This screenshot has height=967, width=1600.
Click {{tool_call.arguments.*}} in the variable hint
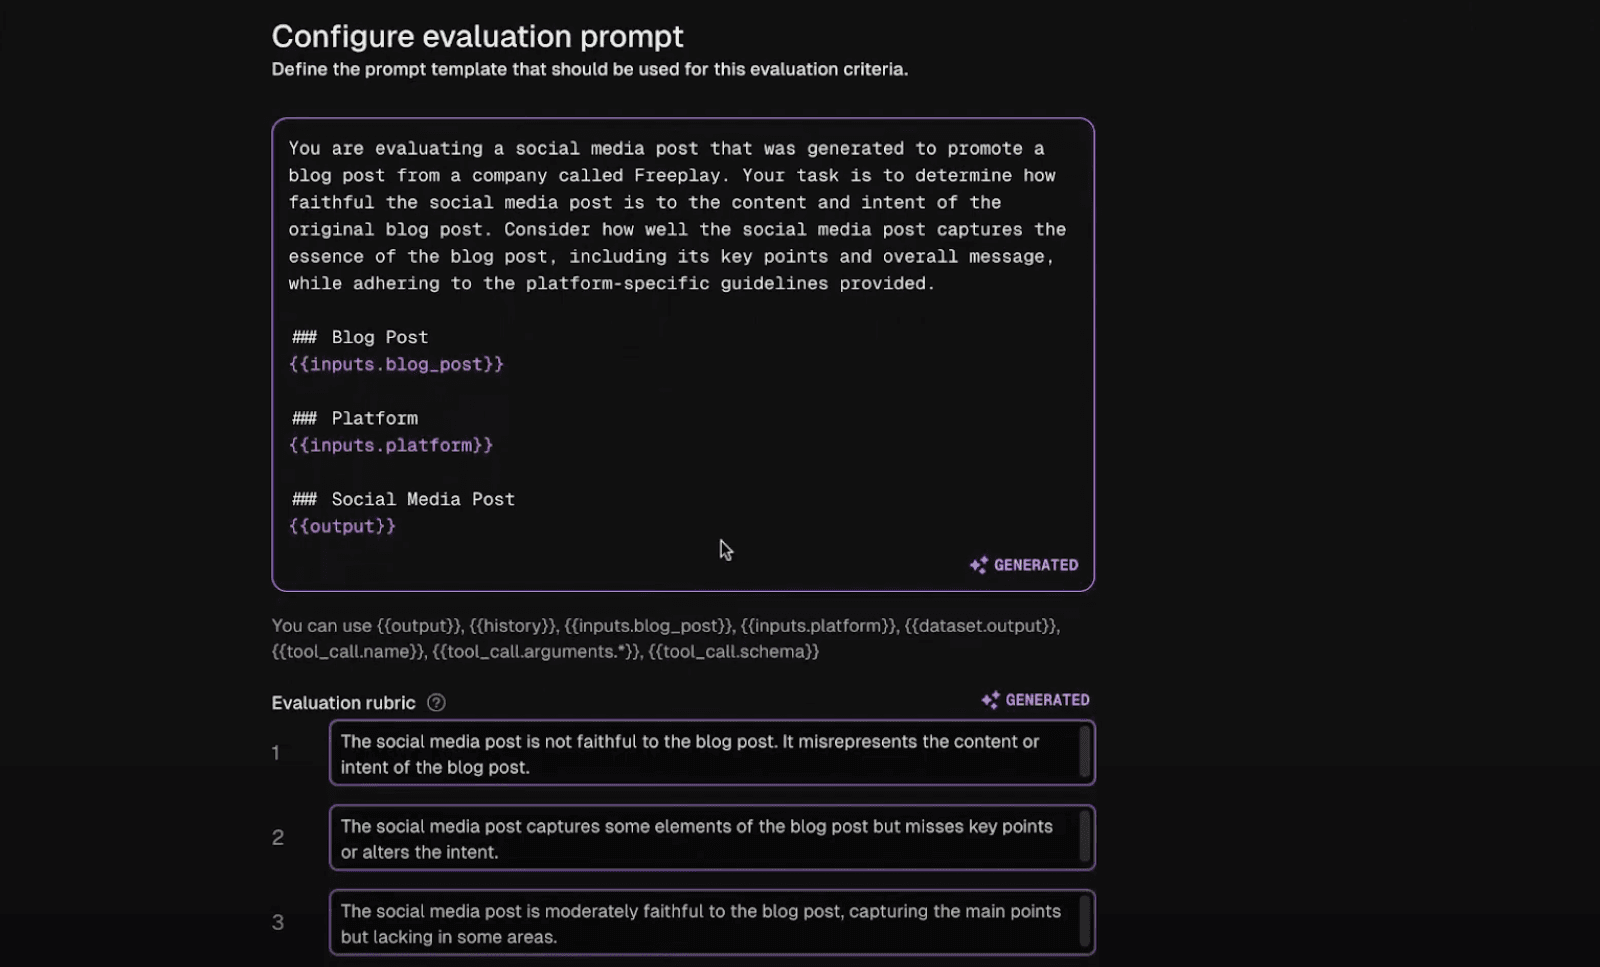[536, 652]
